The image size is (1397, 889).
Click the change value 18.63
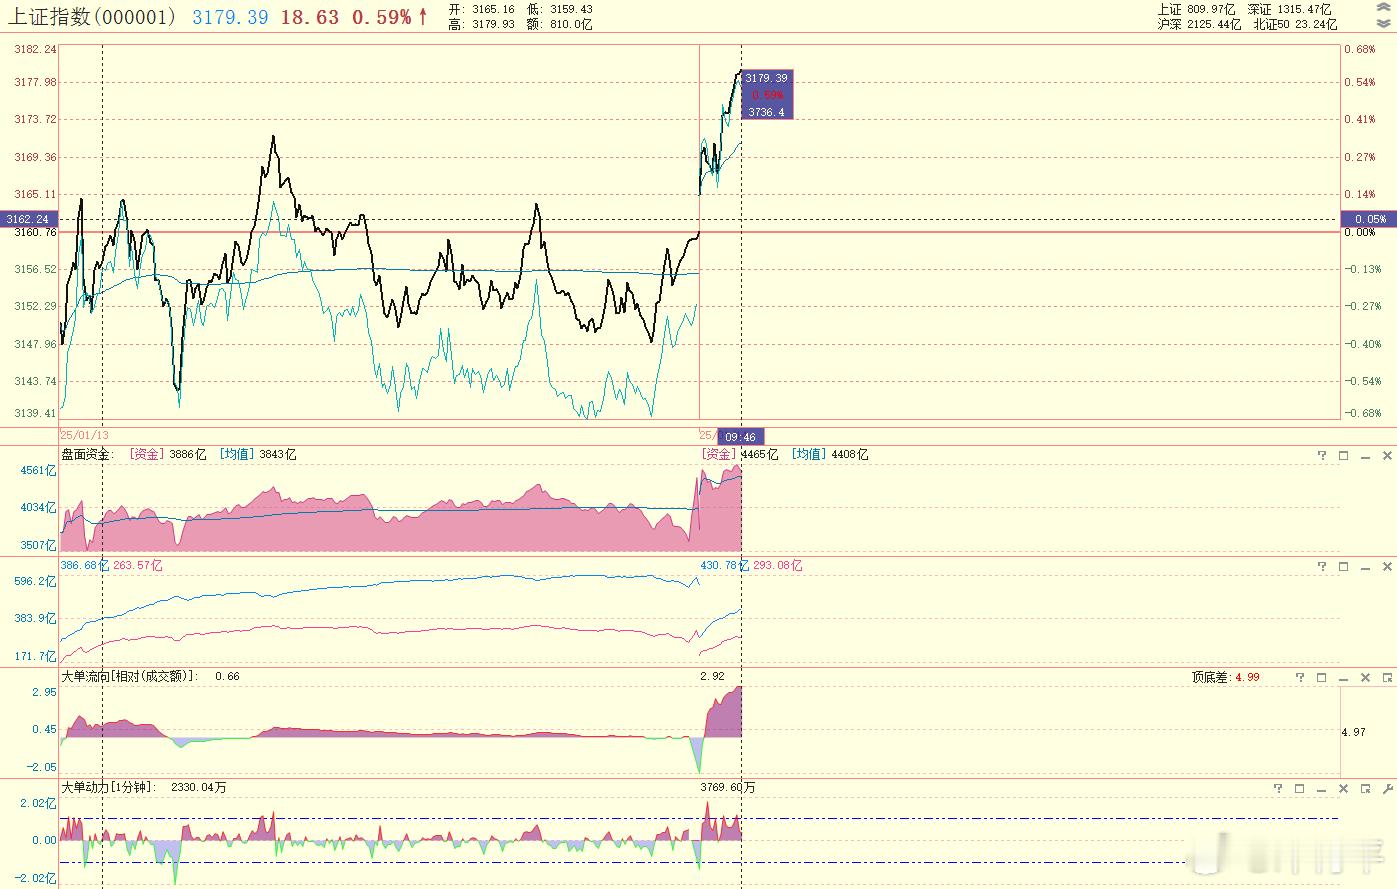(x=309, y=17)
